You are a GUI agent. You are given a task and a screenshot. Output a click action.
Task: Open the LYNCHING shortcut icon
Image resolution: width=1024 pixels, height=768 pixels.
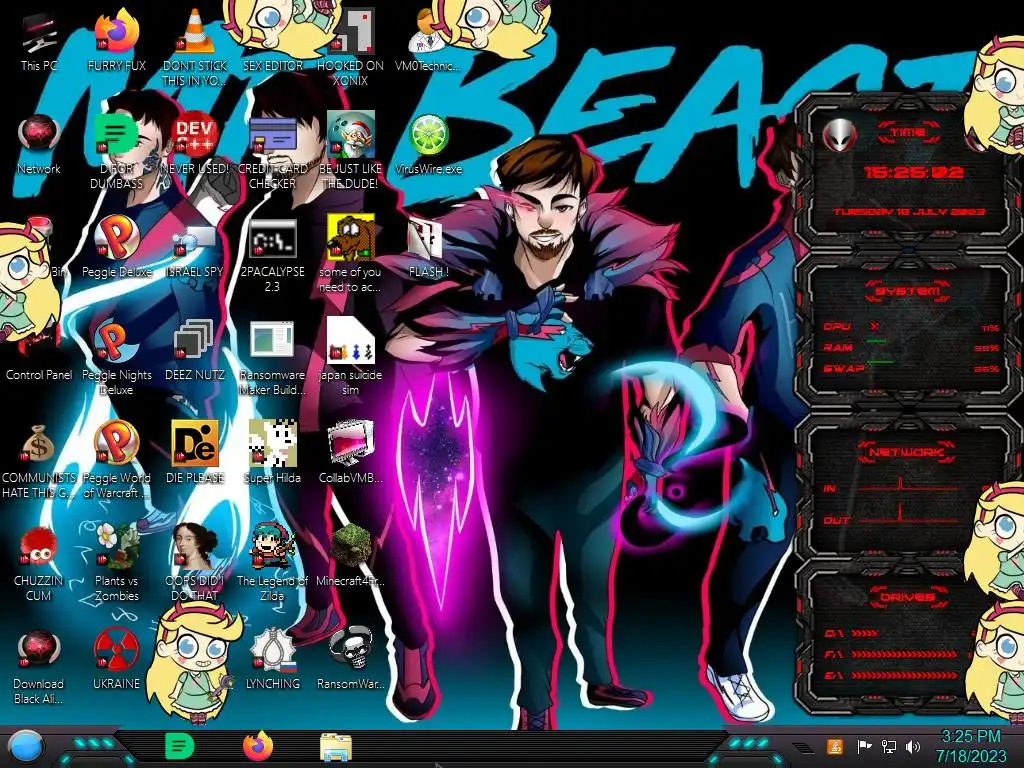272,660
